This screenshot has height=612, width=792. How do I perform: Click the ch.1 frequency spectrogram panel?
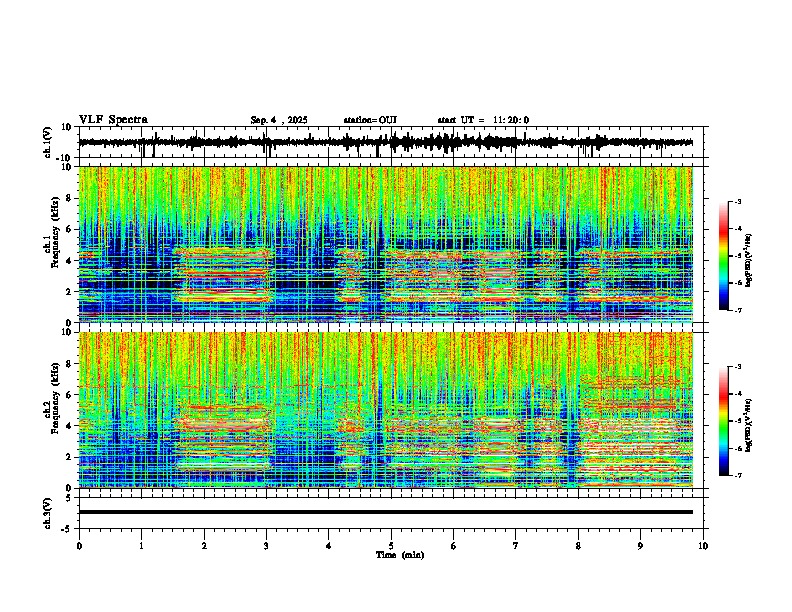coord(386,244)
